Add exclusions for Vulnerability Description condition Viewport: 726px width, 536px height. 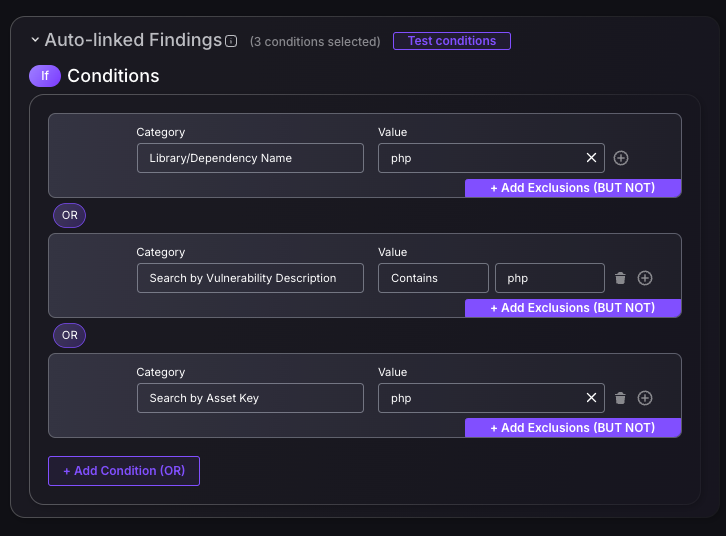coord(573,308)
